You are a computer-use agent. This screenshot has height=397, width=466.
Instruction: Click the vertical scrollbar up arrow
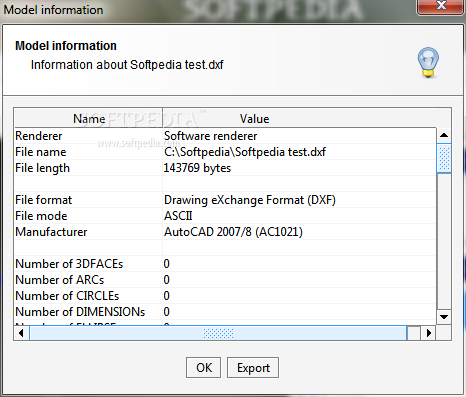[x=444, y=135]
